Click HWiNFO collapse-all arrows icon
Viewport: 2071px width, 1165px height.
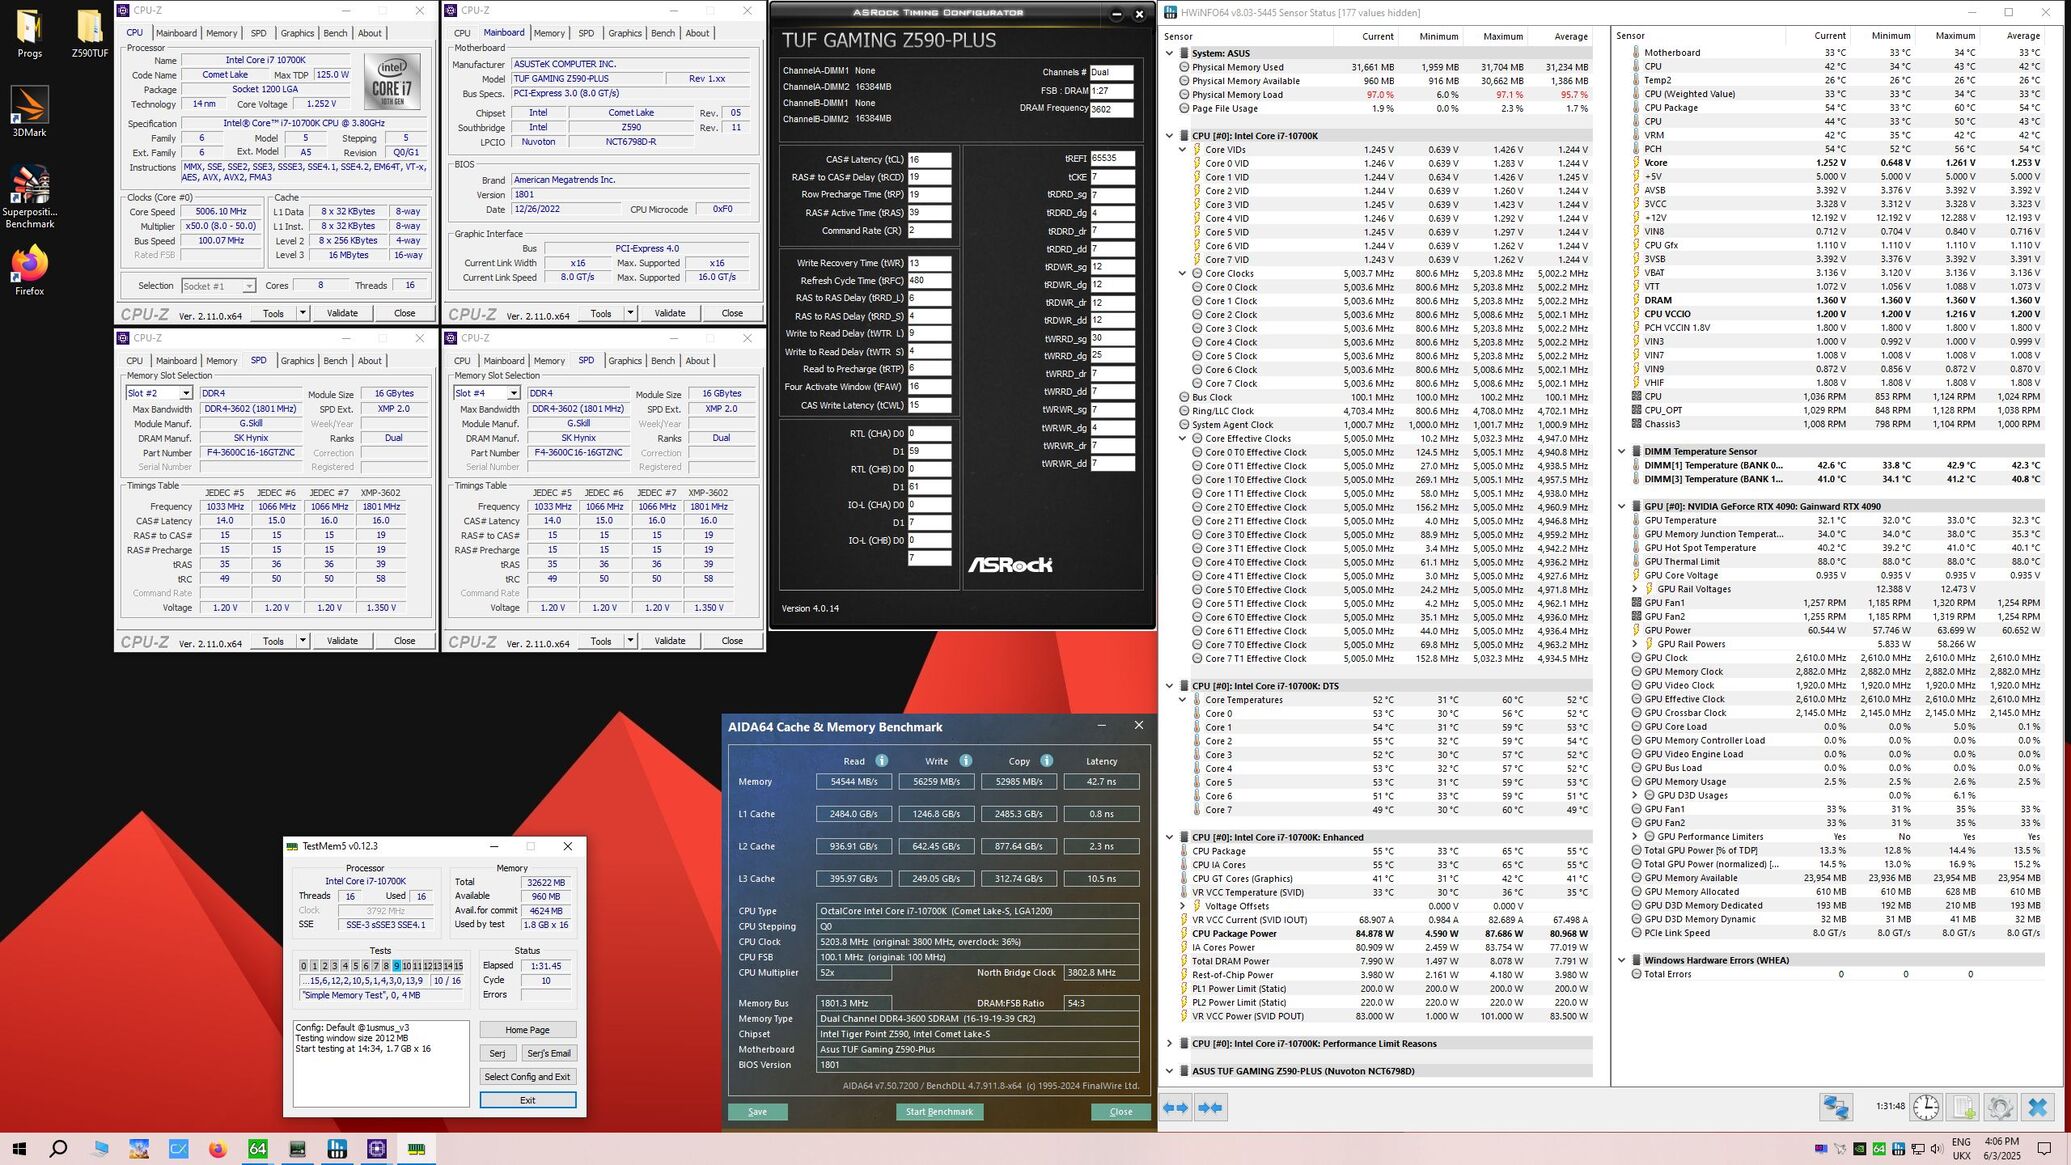click(x=1210, y=1107)
